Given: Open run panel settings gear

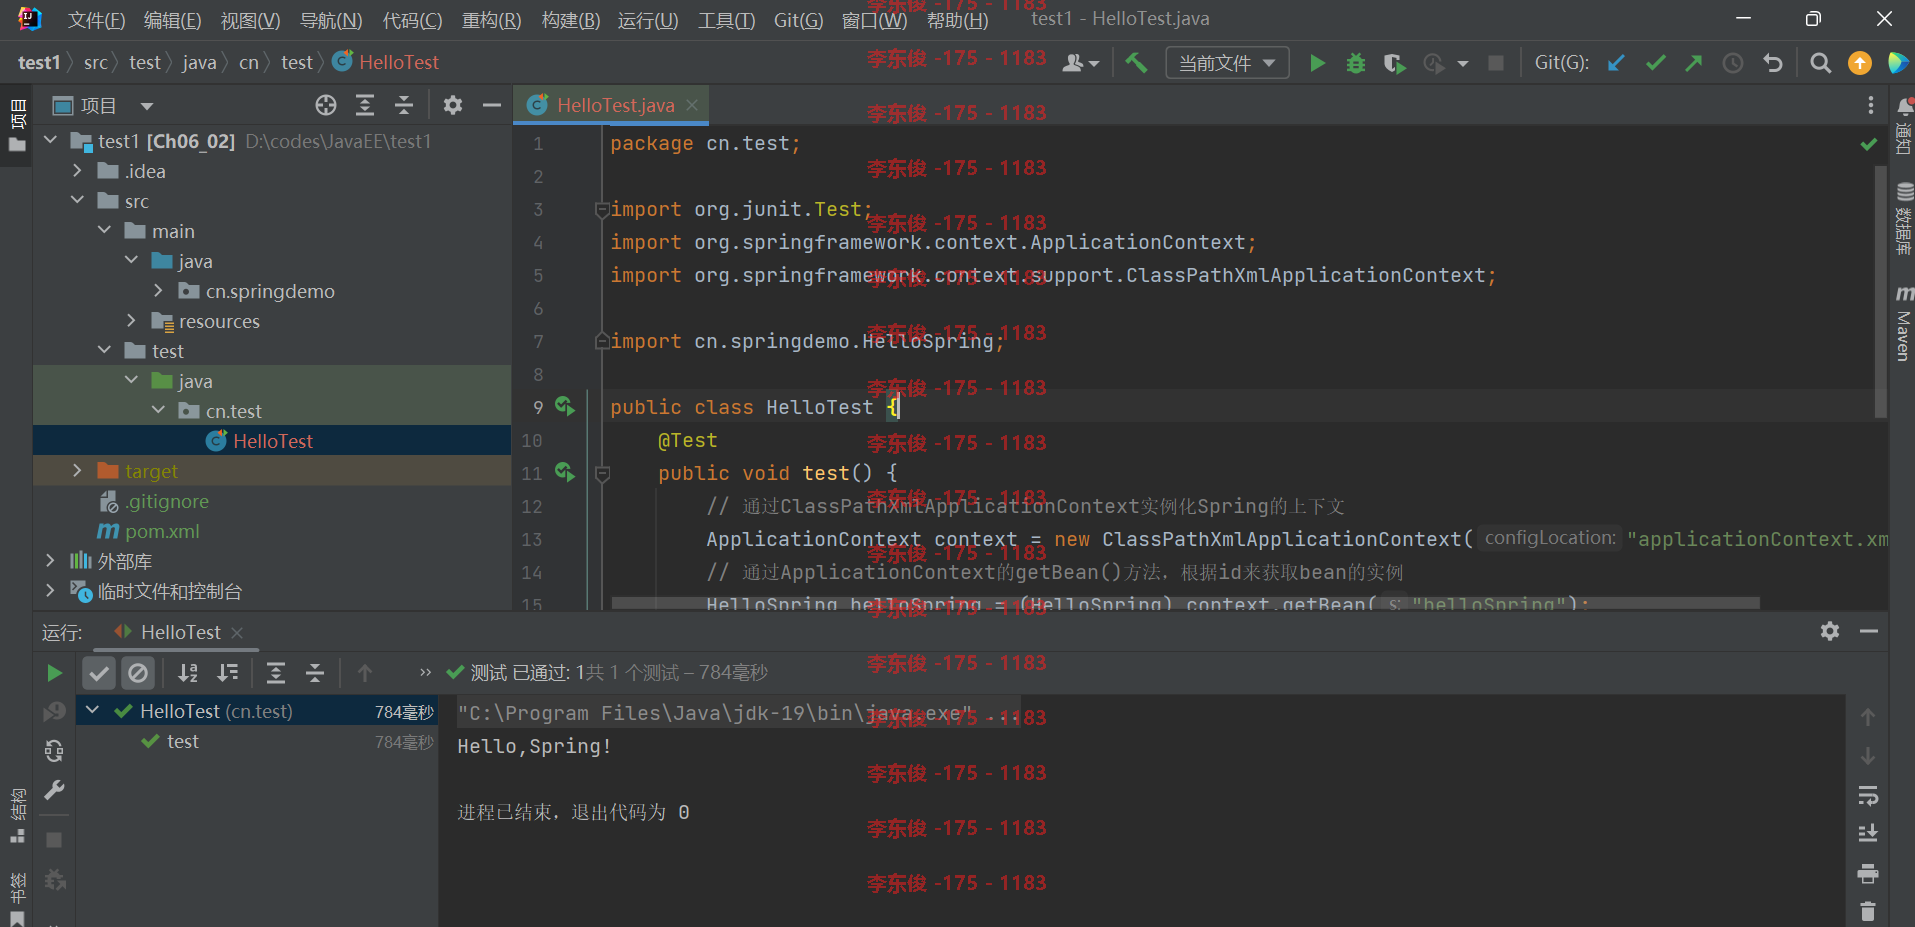Looking at the screenshot, I should [x=1829, y=631].
